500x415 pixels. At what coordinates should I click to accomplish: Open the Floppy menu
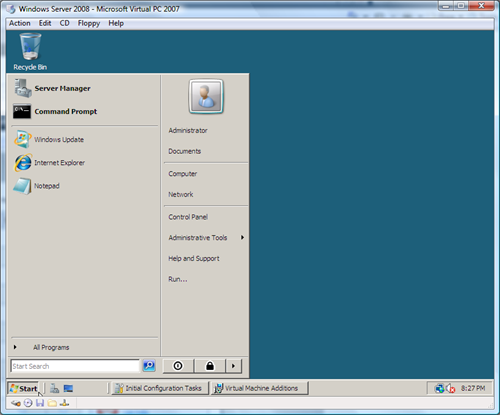(89, 23)
